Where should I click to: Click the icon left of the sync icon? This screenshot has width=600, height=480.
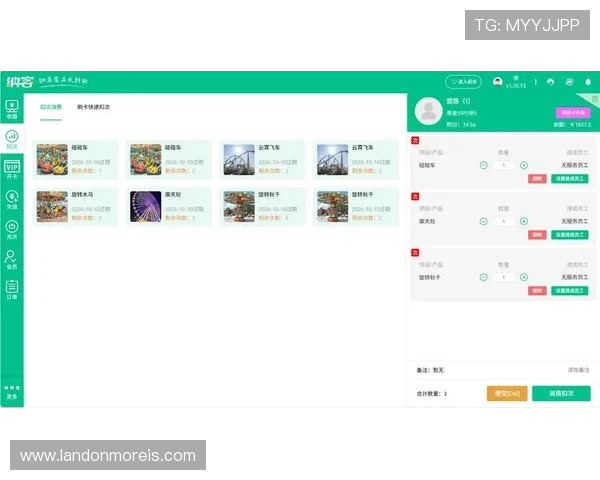pos(550,82)
